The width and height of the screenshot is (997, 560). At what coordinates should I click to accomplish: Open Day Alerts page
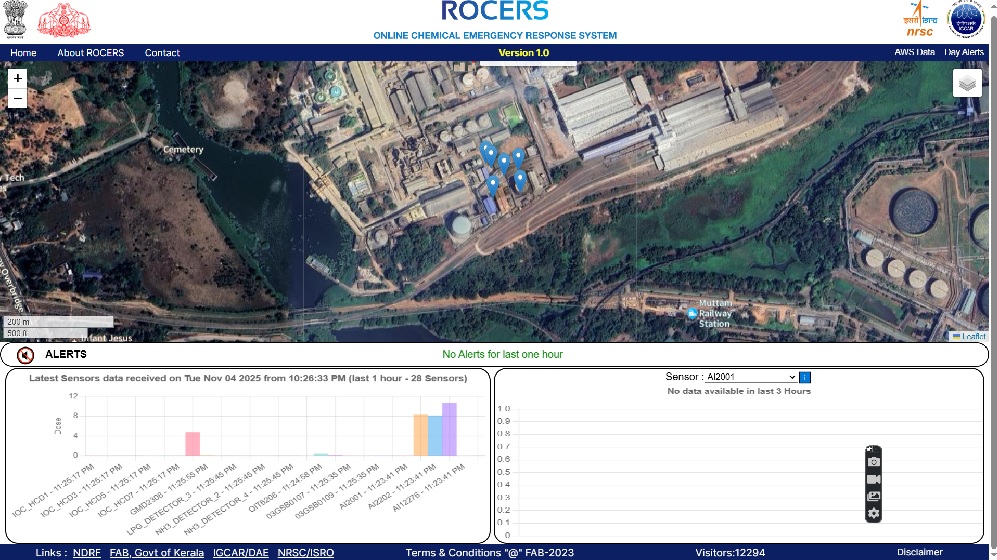click(964, 52)
